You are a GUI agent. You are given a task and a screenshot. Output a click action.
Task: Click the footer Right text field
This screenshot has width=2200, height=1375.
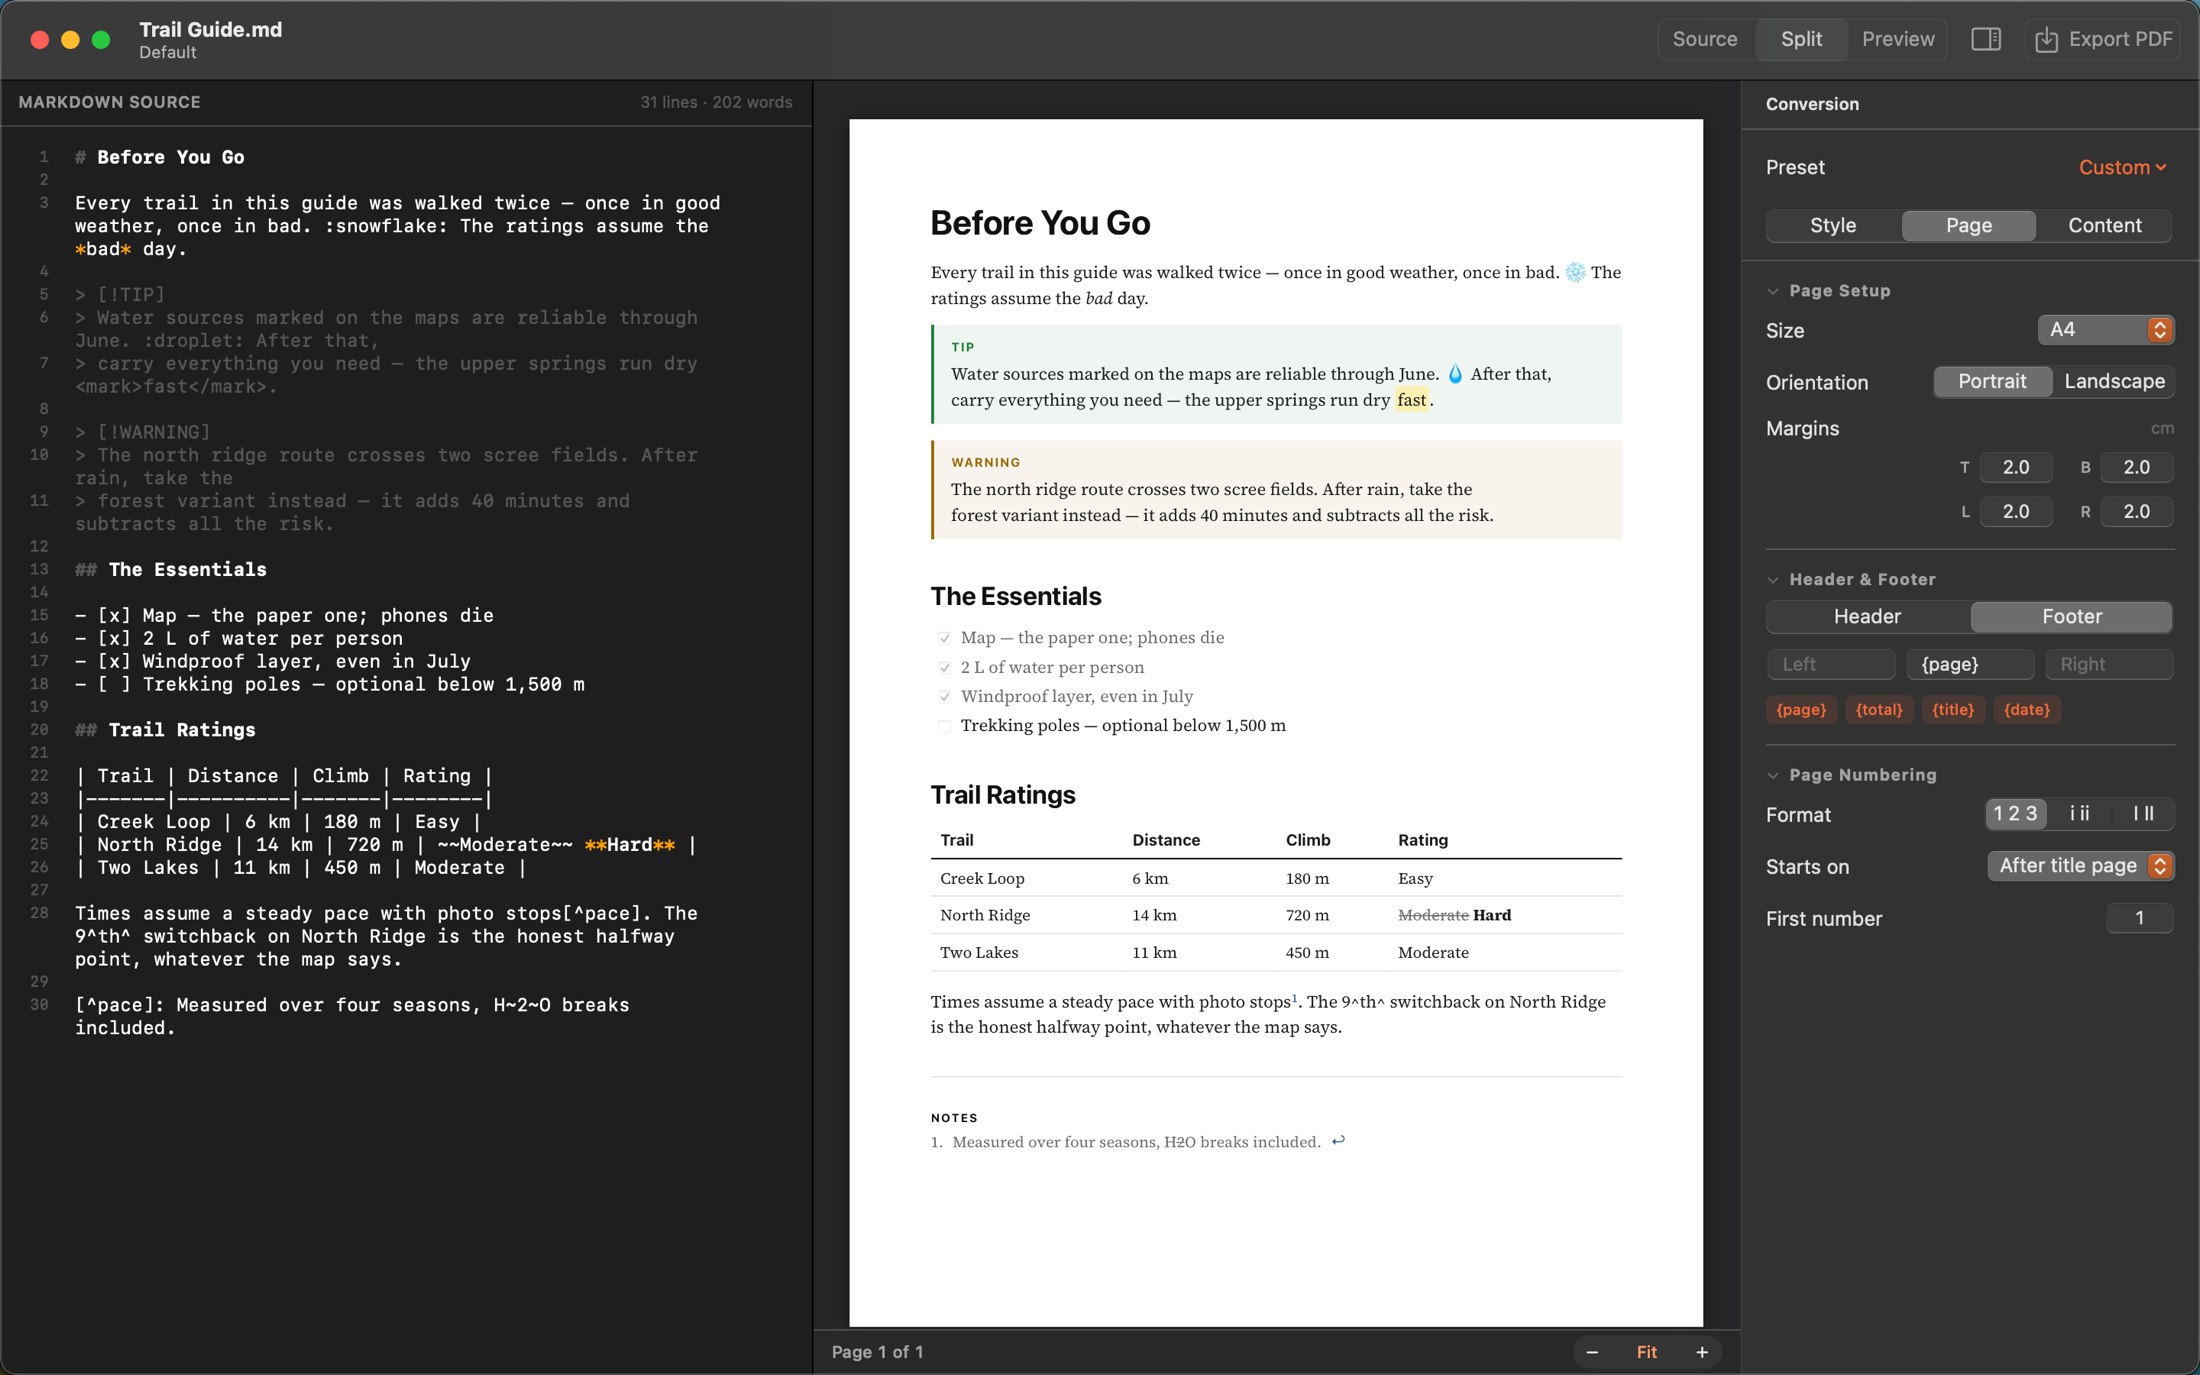click(2109, 664)
